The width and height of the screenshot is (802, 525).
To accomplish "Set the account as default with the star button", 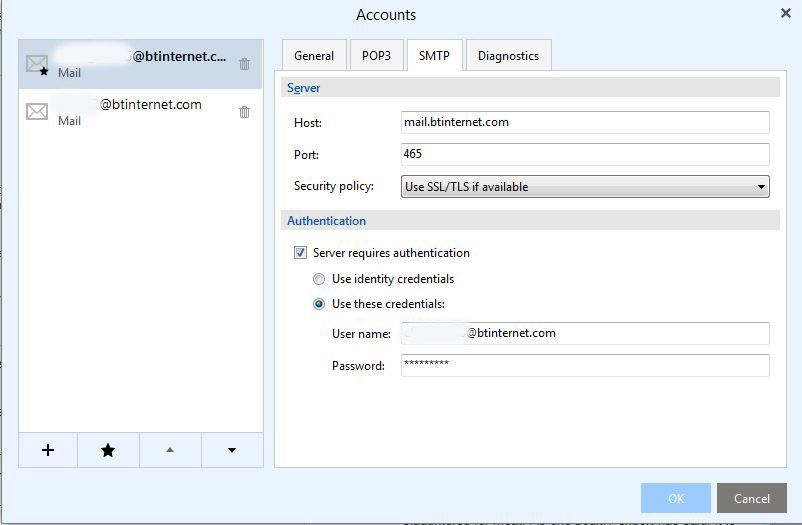I will coord(108,450).
